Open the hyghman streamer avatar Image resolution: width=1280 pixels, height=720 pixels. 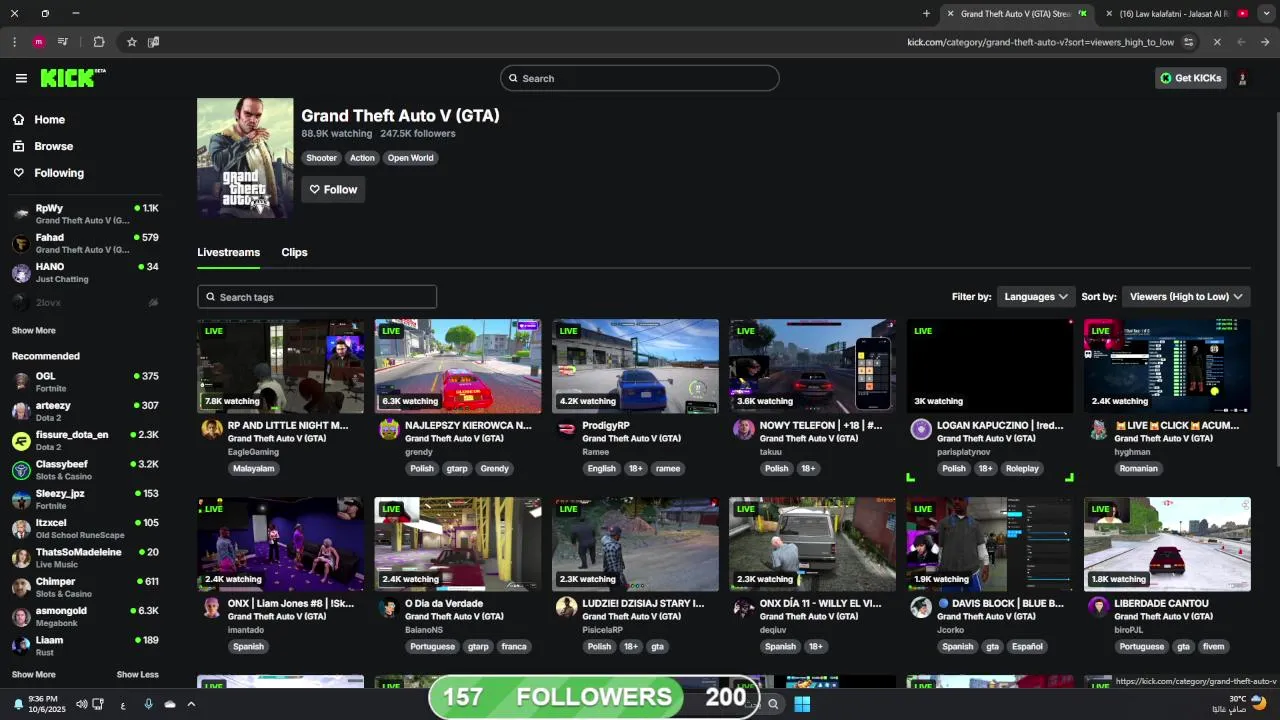coord(1099,430)
